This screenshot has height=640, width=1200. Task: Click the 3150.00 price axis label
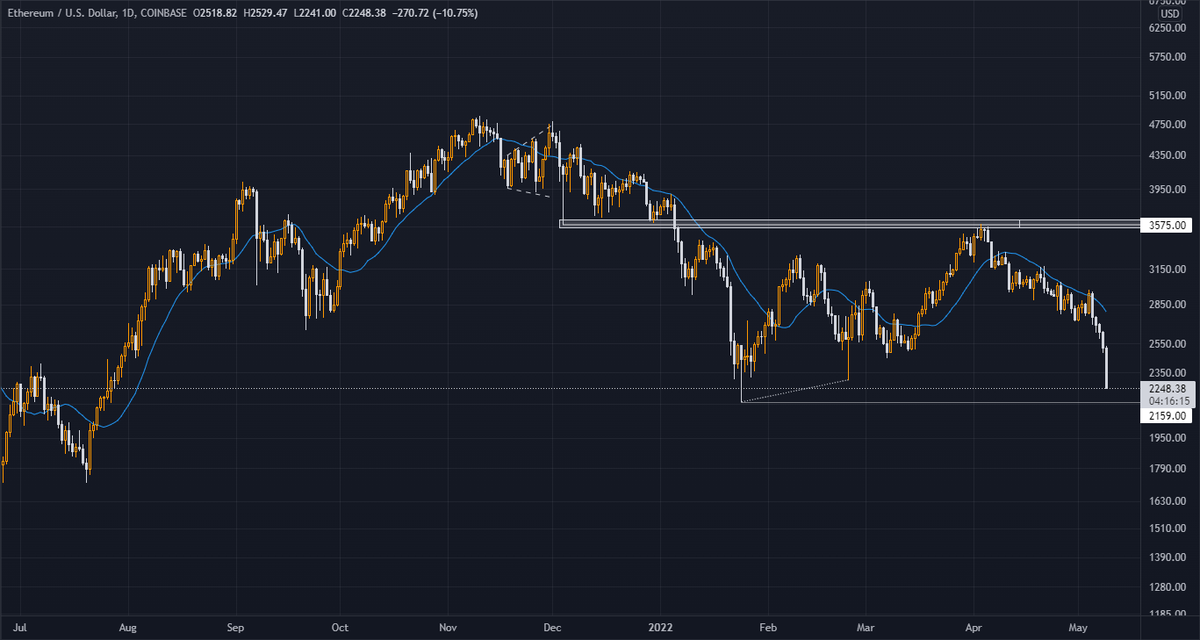coord(1166,269)
